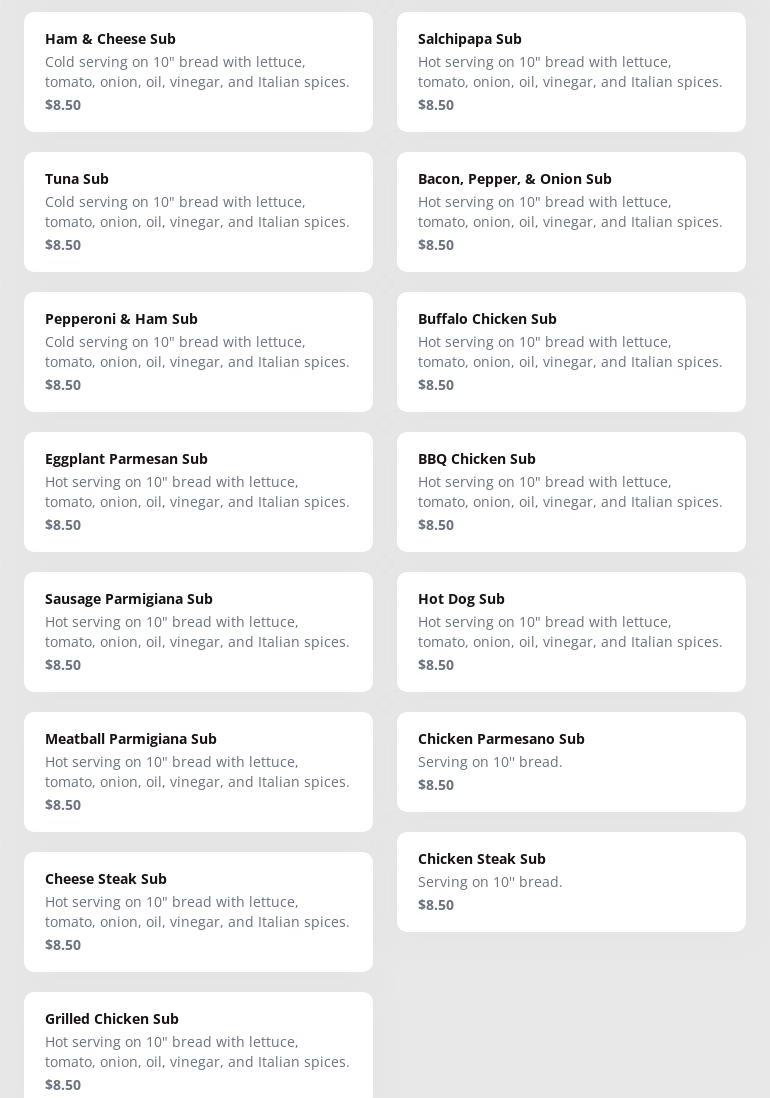This screenshot has height=1098, width=770.
Task: Click the Chicken Steak Sub price
Action: pyautogui.click(x=436, y=905)
